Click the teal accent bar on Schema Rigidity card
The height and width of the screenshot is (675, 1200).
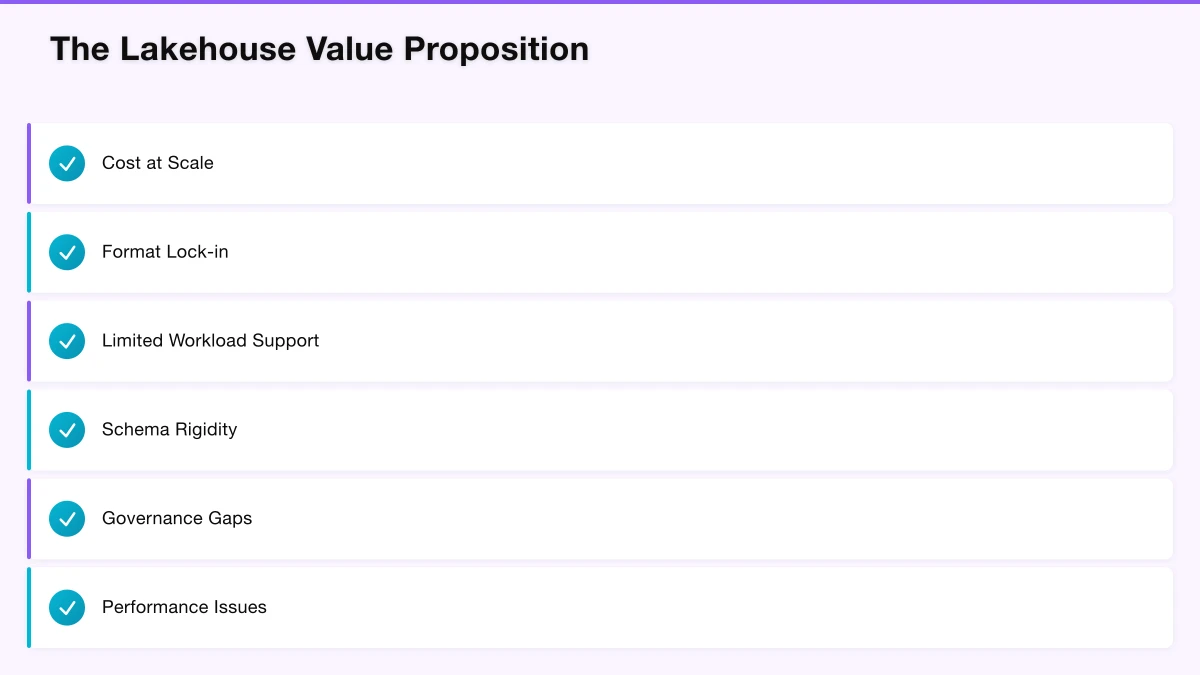(x=29, y=430)
